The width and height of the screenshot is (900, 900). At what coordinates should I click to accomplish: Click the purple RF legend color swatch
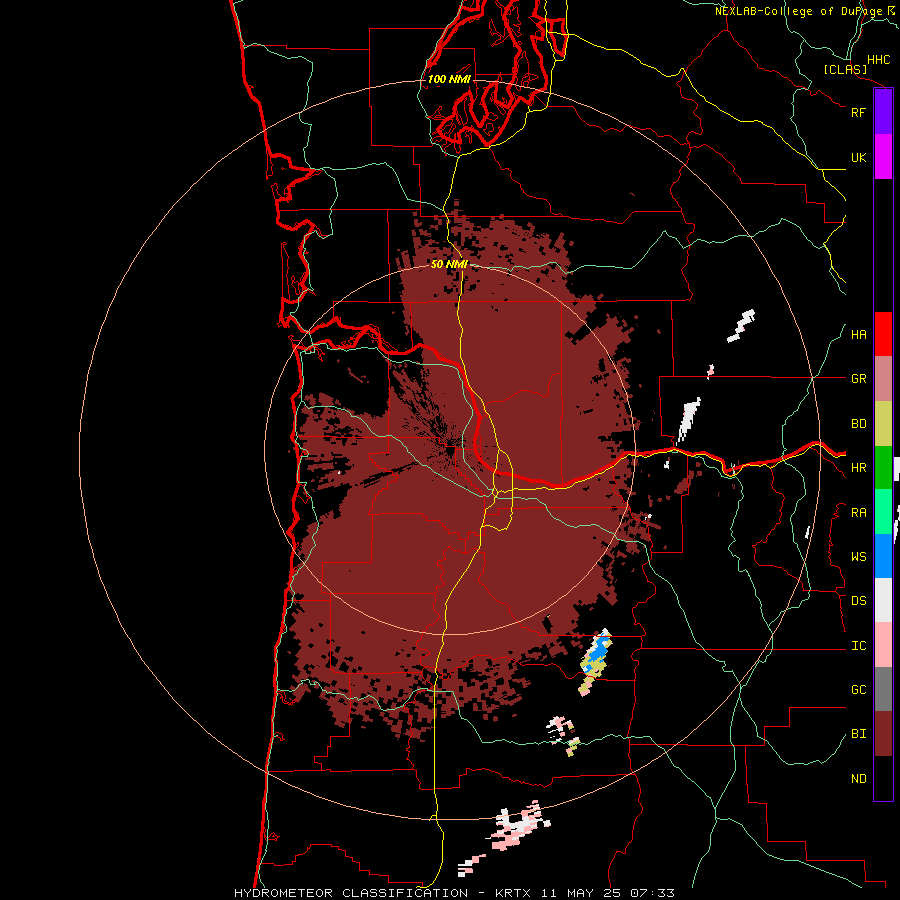[883, 112]
